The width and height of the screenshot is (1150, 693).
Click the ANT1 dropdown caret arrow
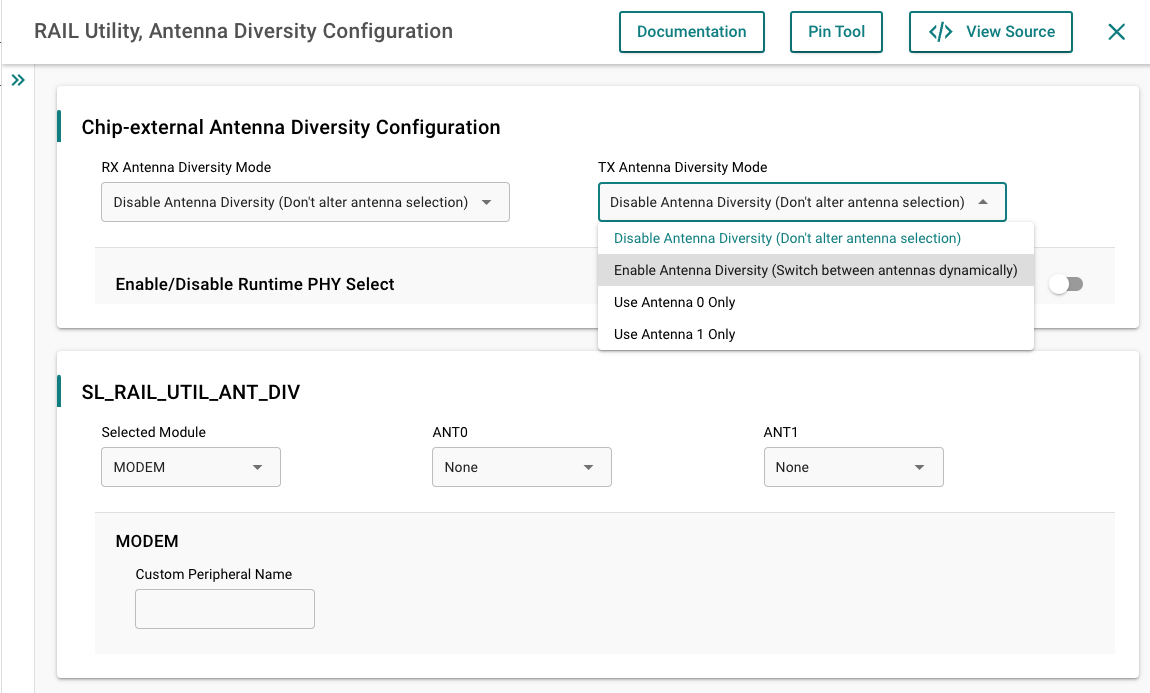click(x=919, y=467)
